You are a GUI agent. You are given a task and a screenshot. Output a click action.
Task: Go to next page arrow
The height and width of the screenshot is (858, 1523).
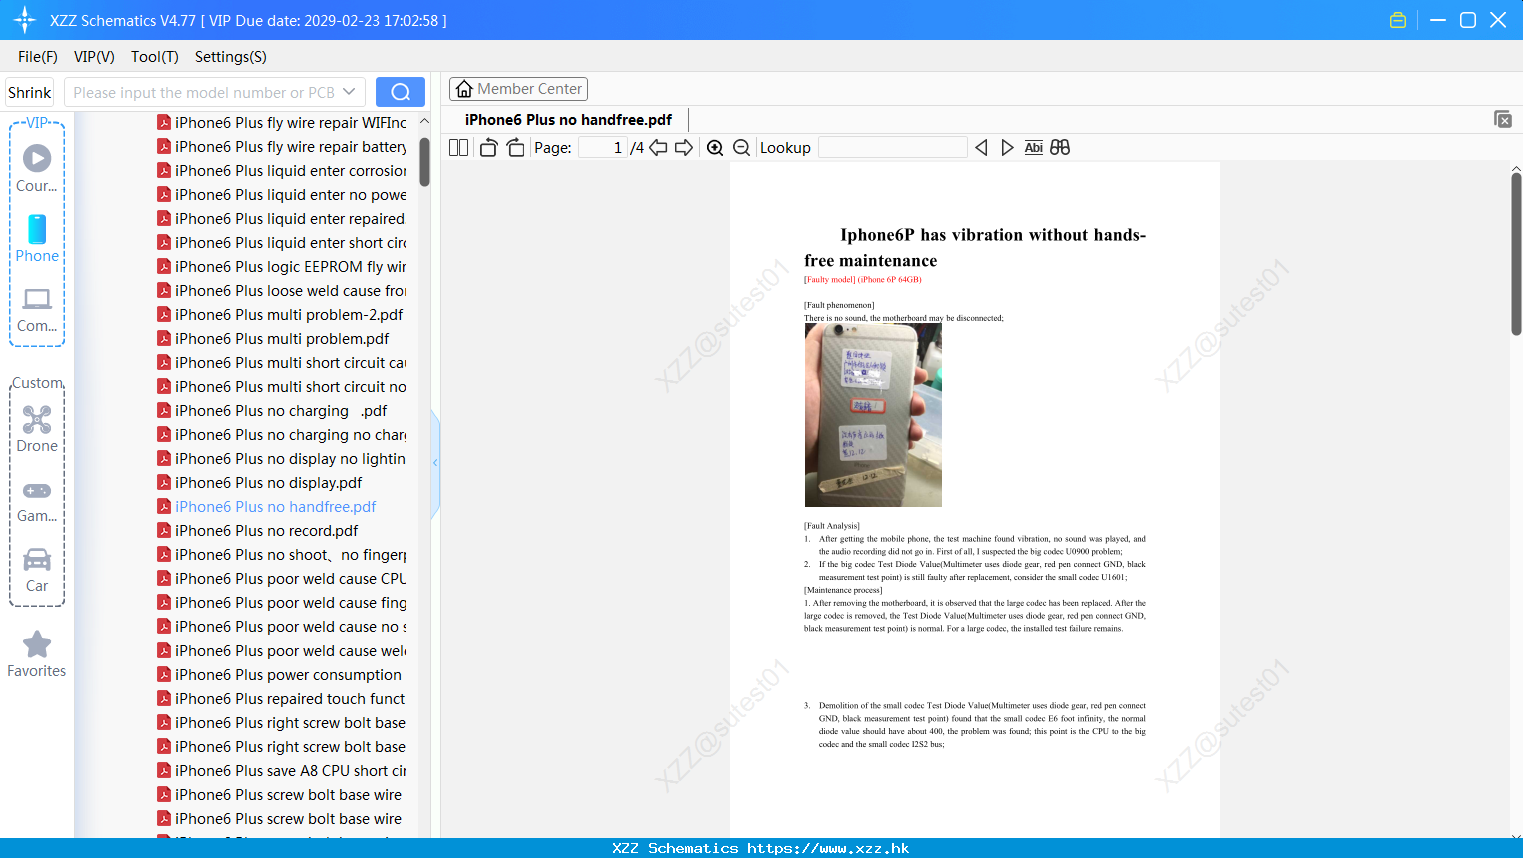point(684,148)
